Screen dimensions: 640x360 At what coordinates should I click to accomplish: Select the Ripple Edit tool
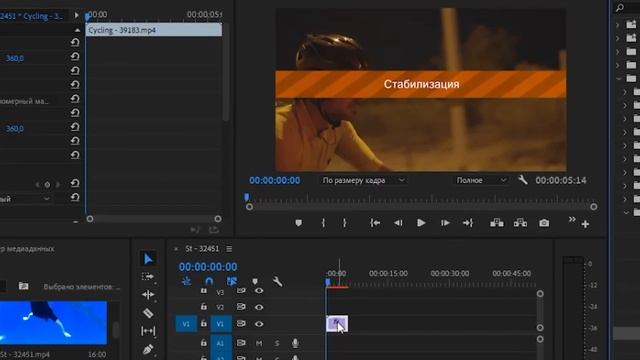click(x=148, y=295)
